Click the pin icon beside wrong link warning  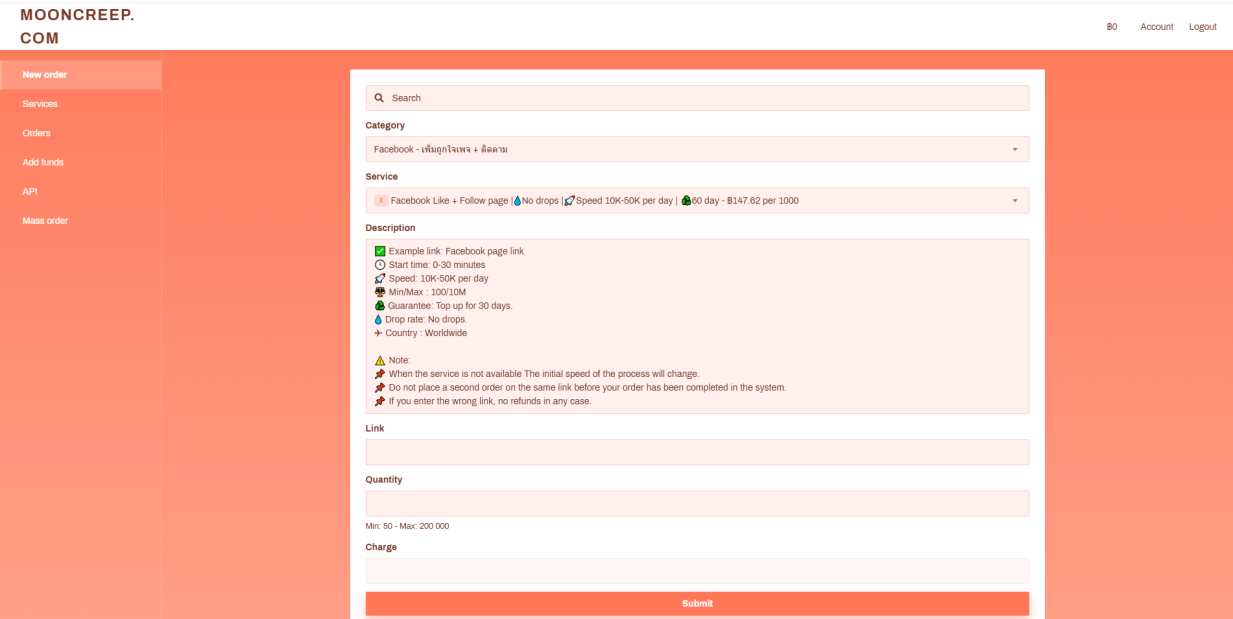380,401
